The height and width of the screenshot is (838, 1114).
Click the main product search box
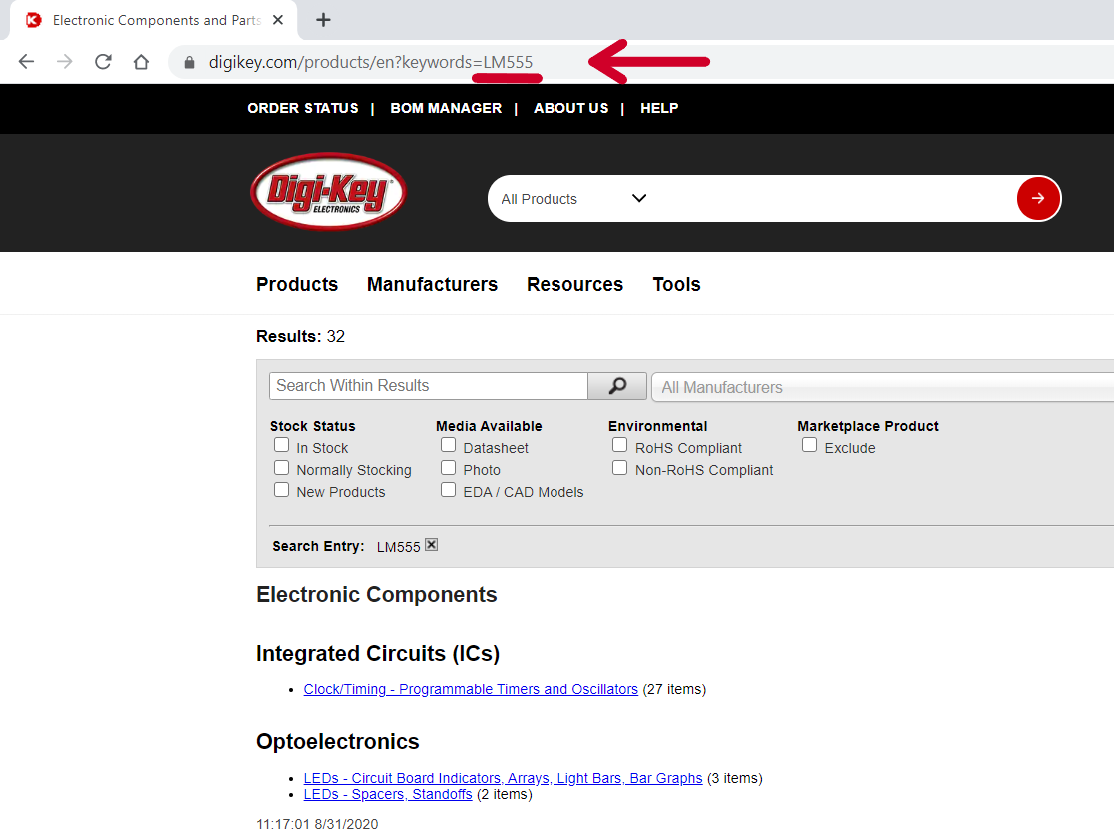coord(831,199)
